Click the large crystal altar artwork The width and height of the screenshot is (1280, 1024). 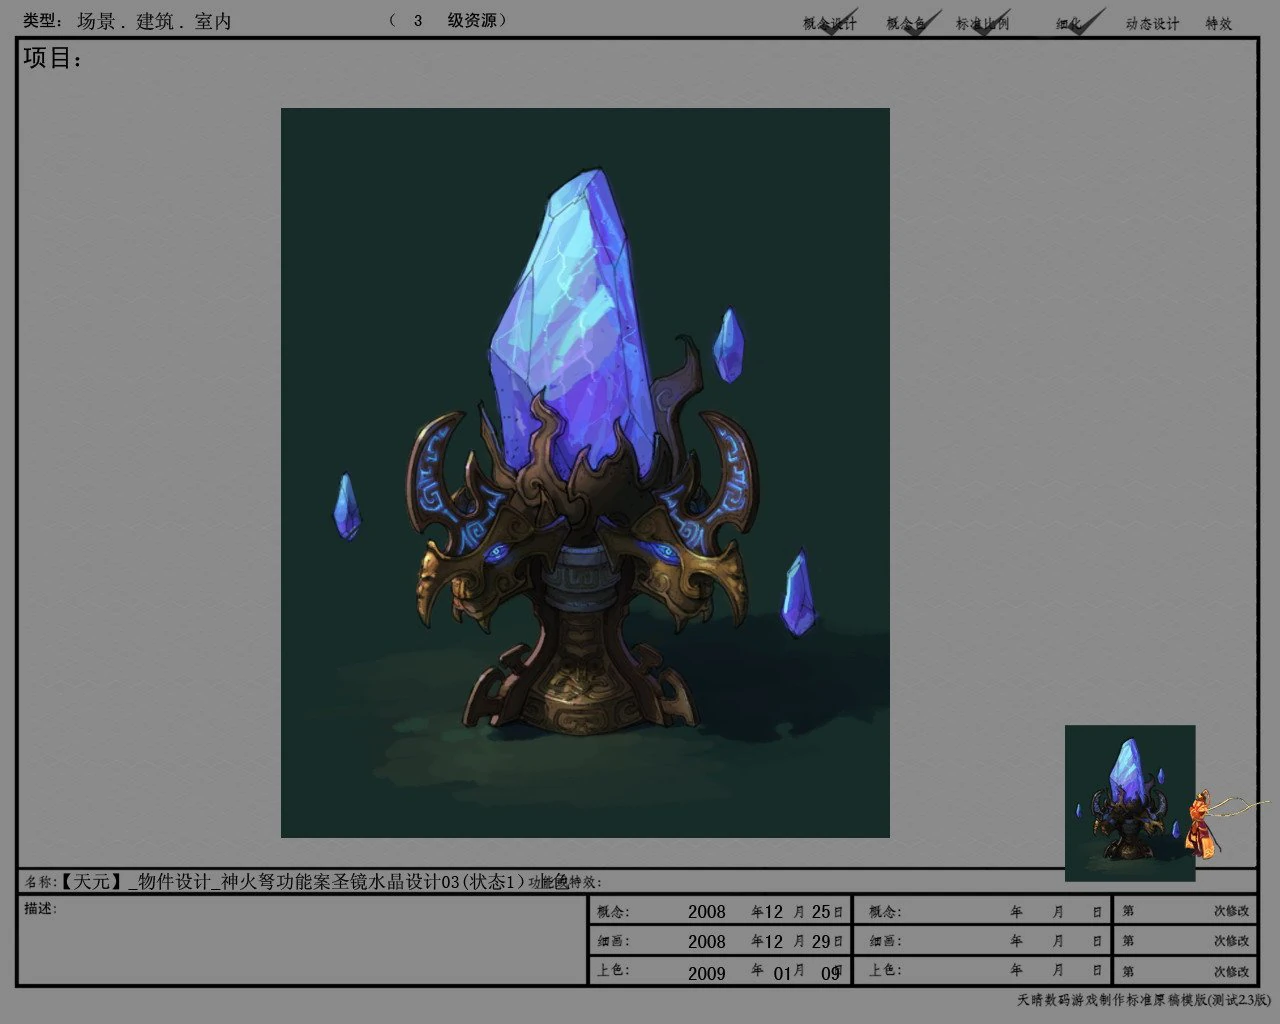click(x=585, y=473)
